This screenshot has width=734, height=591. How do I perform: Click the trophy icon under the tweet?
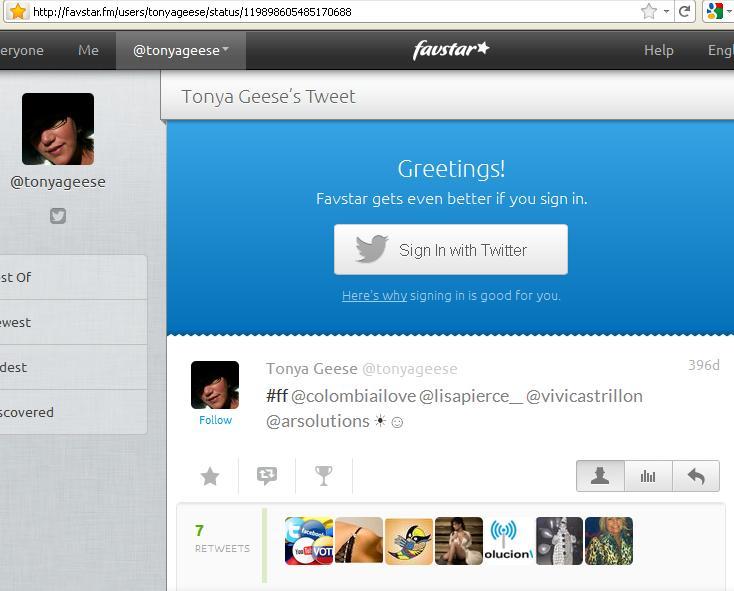(323, 476)
